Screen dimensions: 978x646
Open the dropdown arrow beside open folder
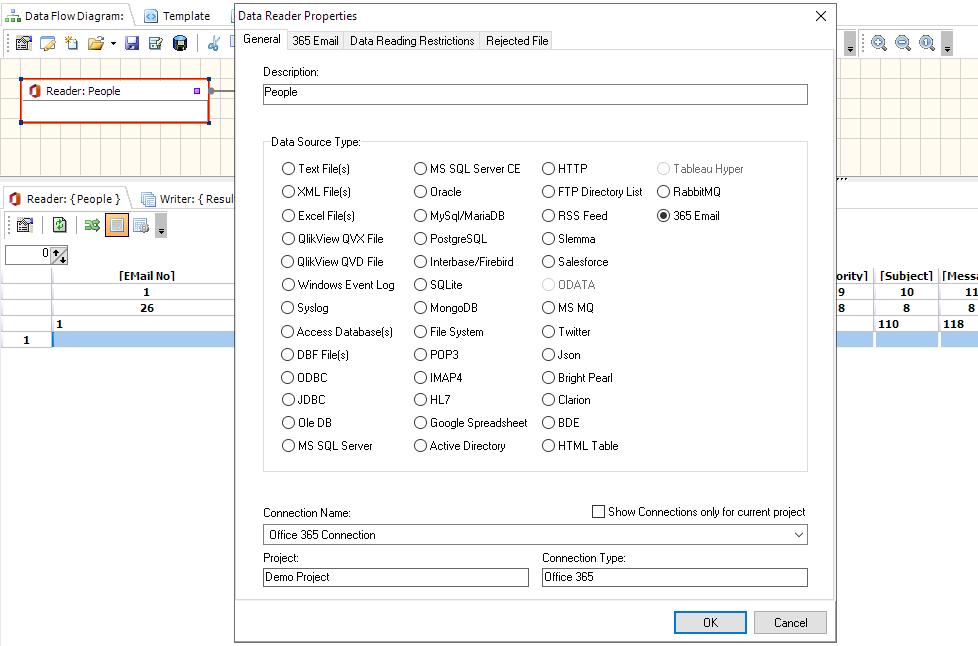point(113,43)
